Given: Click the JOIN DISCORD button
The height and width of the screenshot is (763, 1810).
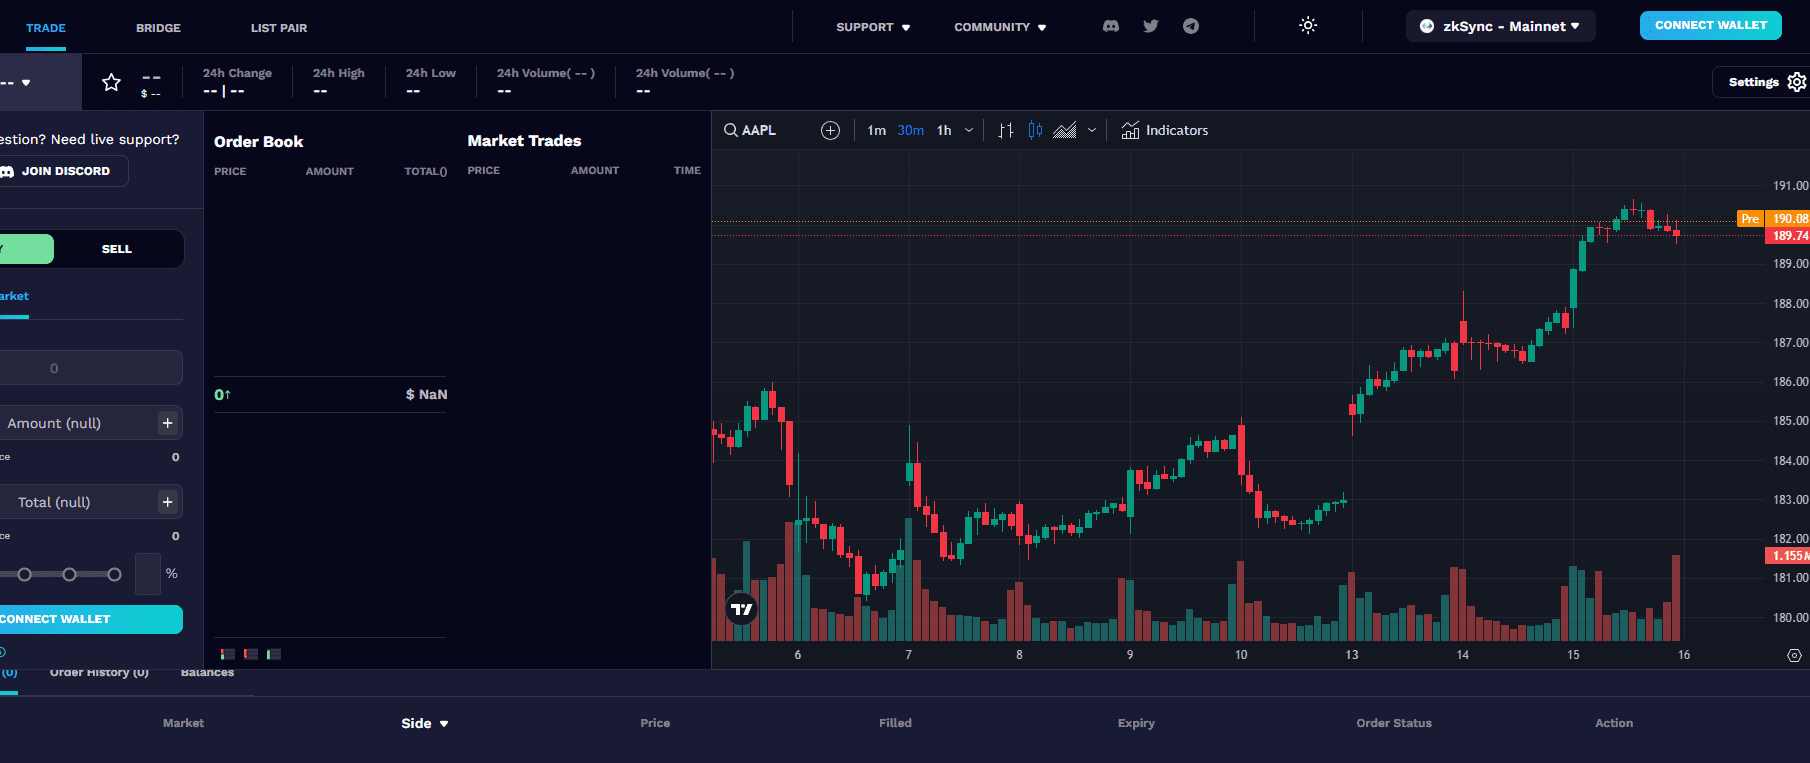Looking at the screenshot, I should click(x=62, y=171).
